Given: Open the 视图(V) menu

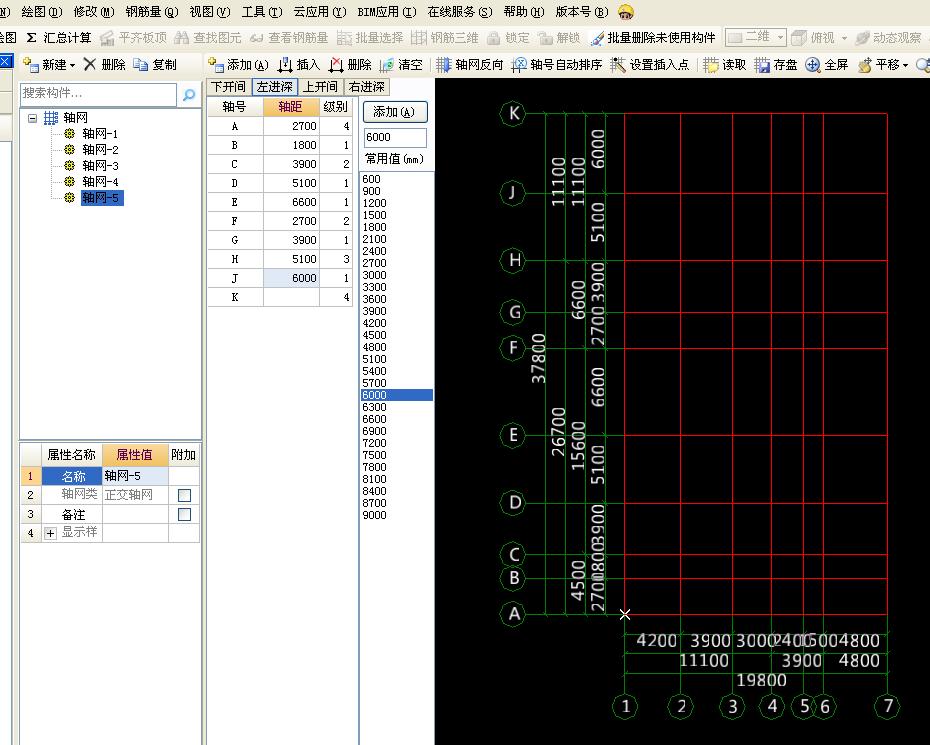Looking at the screenshot, I should pos(210,12).
